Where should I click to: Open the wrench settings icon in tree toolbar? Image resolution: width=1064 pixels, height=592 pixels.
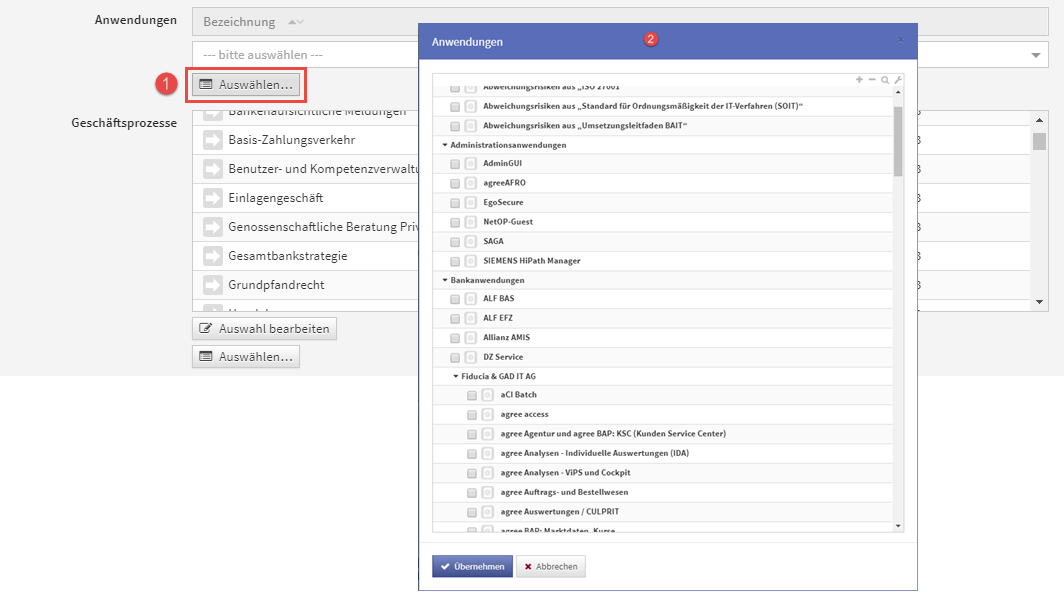click(x=898, y=79)
